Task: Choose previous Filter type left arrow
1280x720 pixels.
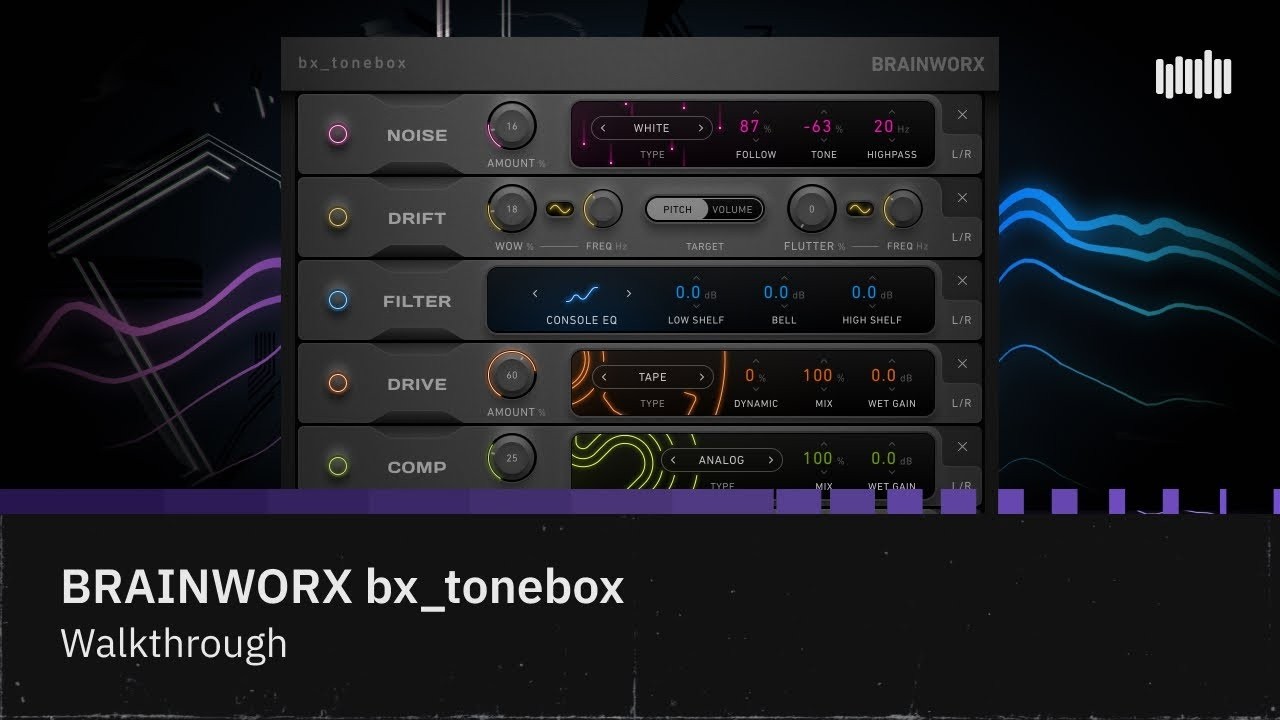Action: [535, 294]
